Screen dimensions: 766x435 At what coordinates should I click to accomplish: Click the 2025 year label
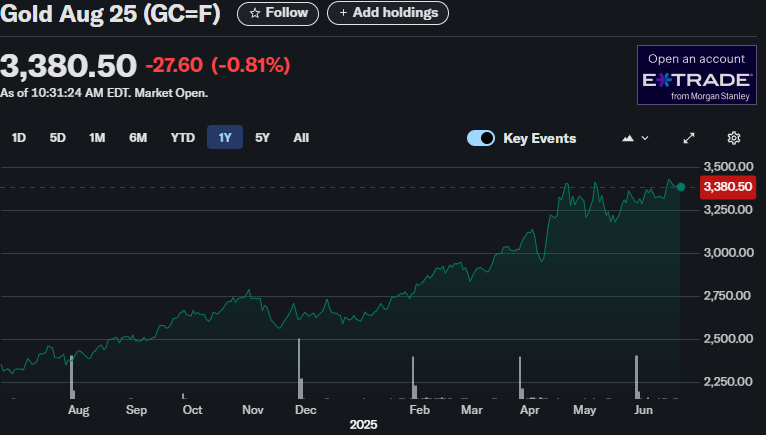[x=363, y=425]
